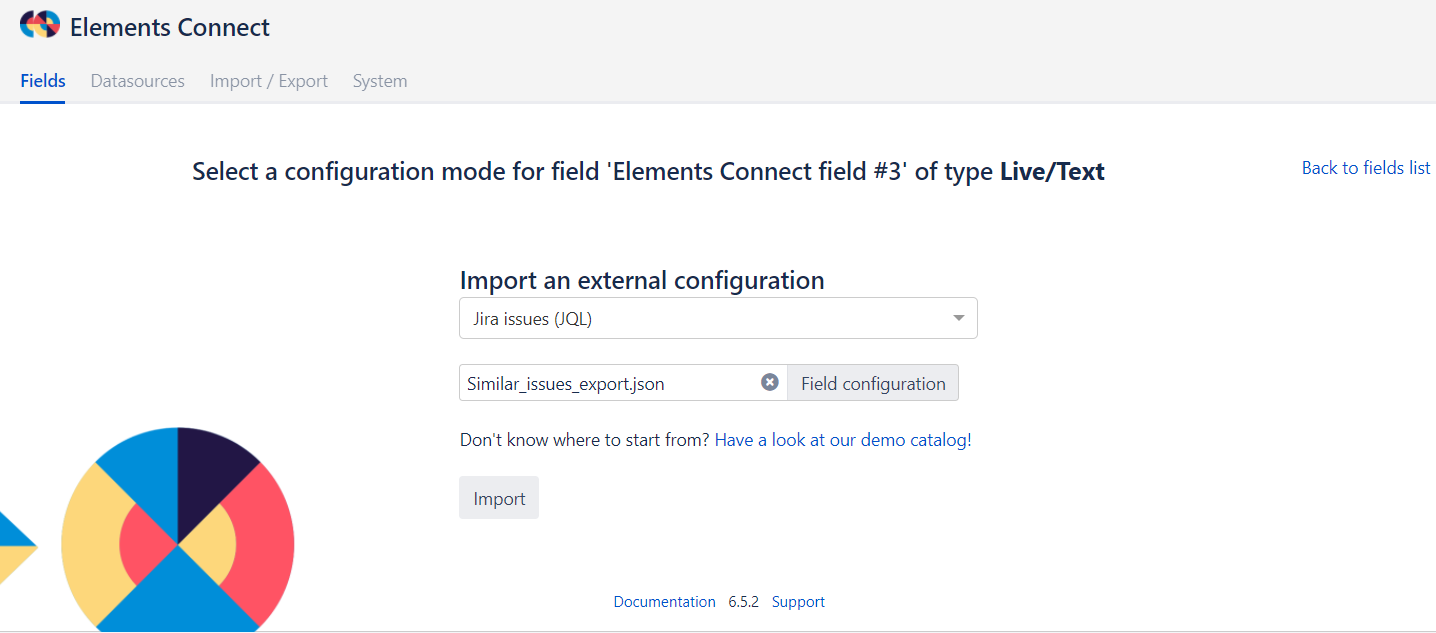The width and height of the screenshot is (1436, 633).
Task: Switch to the Fields tab
Action: tap(43, 81)
